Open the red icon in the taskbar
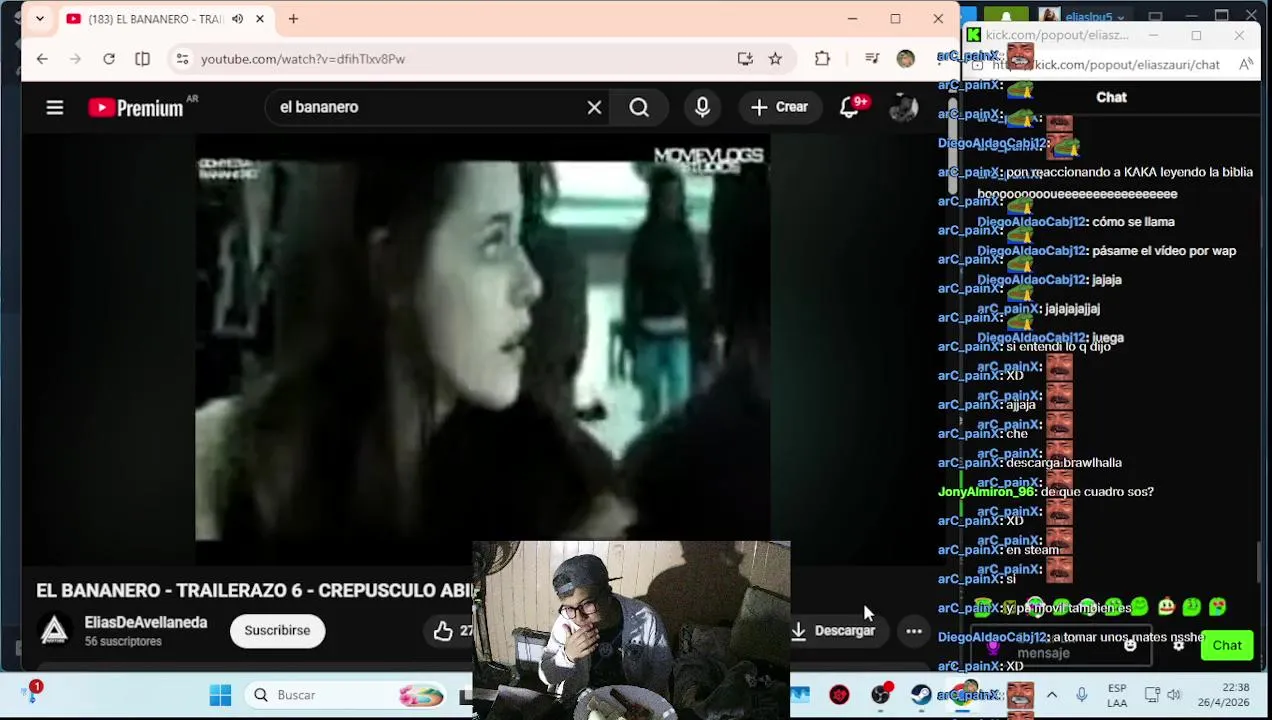This screenshot has height=720, width=1272. coord(839,695)
